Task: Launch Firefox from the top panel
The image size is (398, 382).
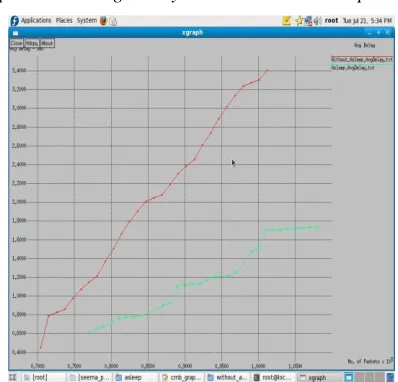Action: 104,21
